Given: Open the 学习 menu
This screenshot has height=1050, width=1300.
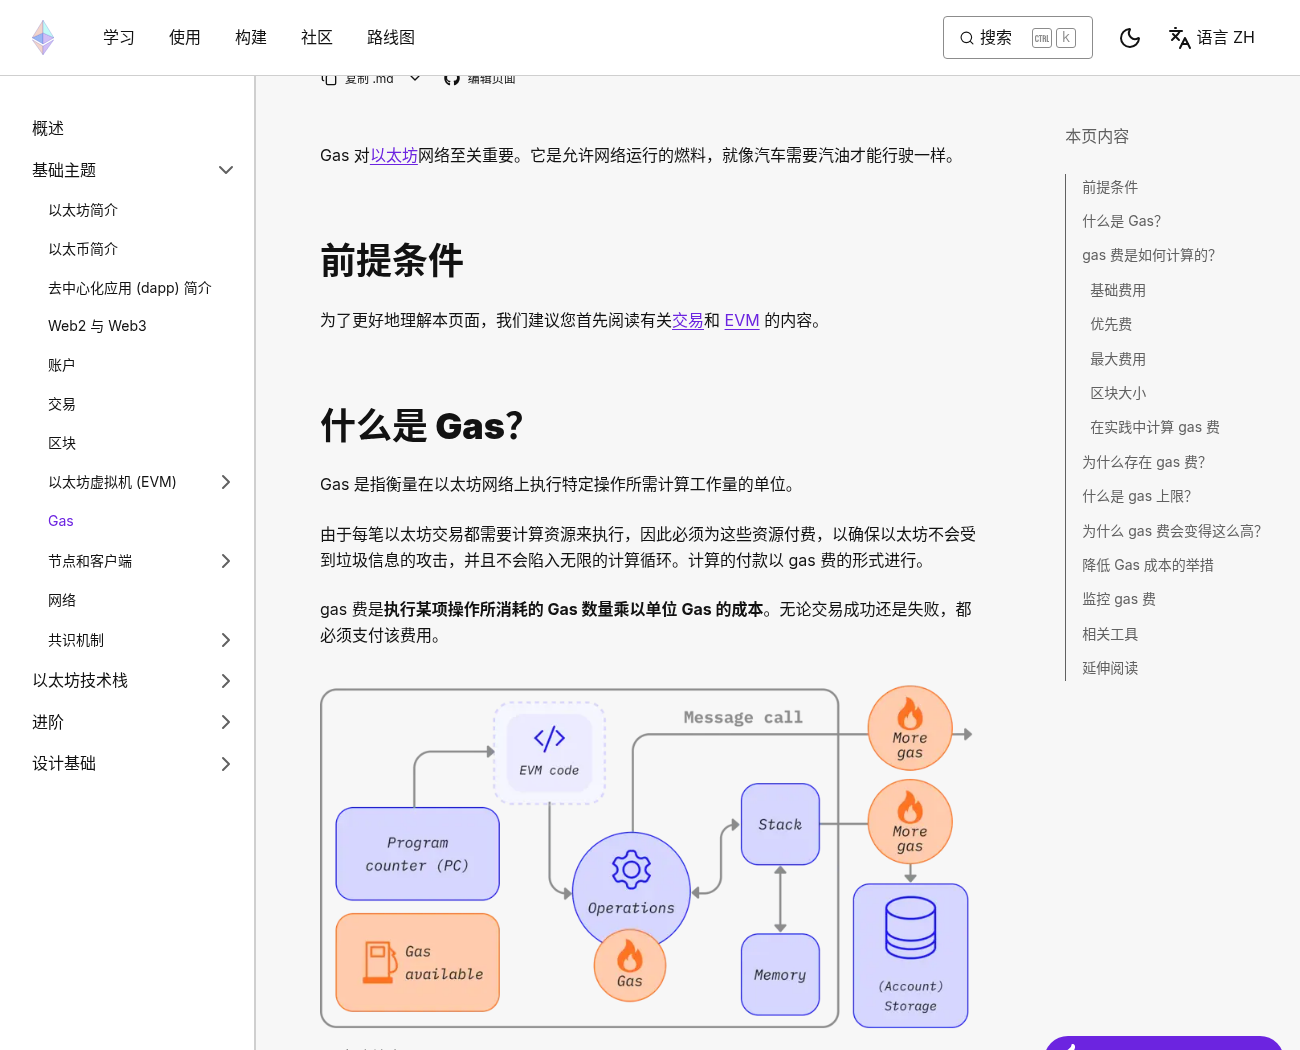Looking at the screenshot, I should [119, 38].
